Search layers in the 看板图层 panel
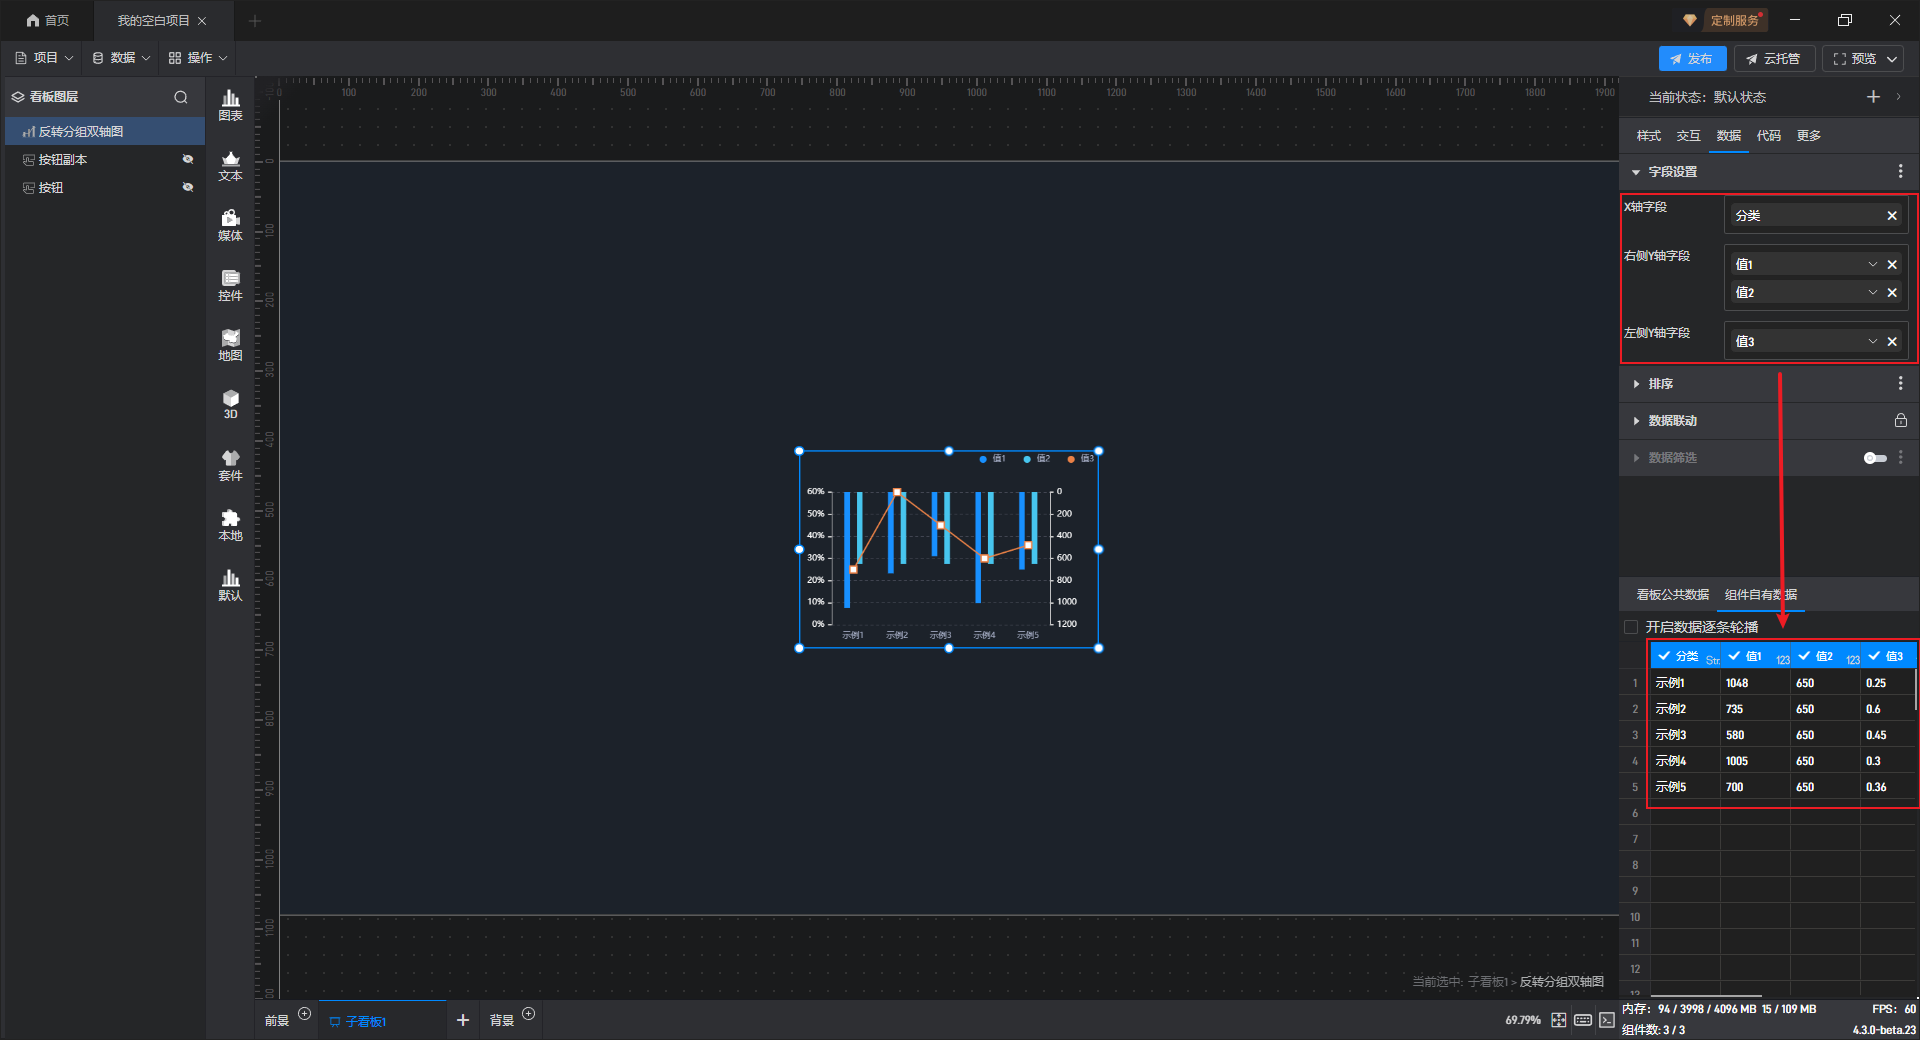The image size is (1920, 1040). (x=181, y=97)
